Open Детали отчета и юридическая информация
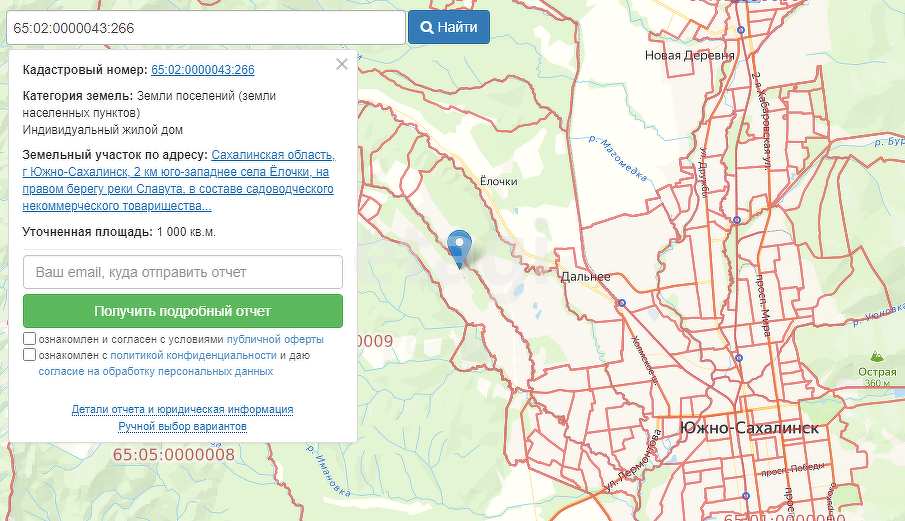This screenshot has height=521, width=905. 182,410
